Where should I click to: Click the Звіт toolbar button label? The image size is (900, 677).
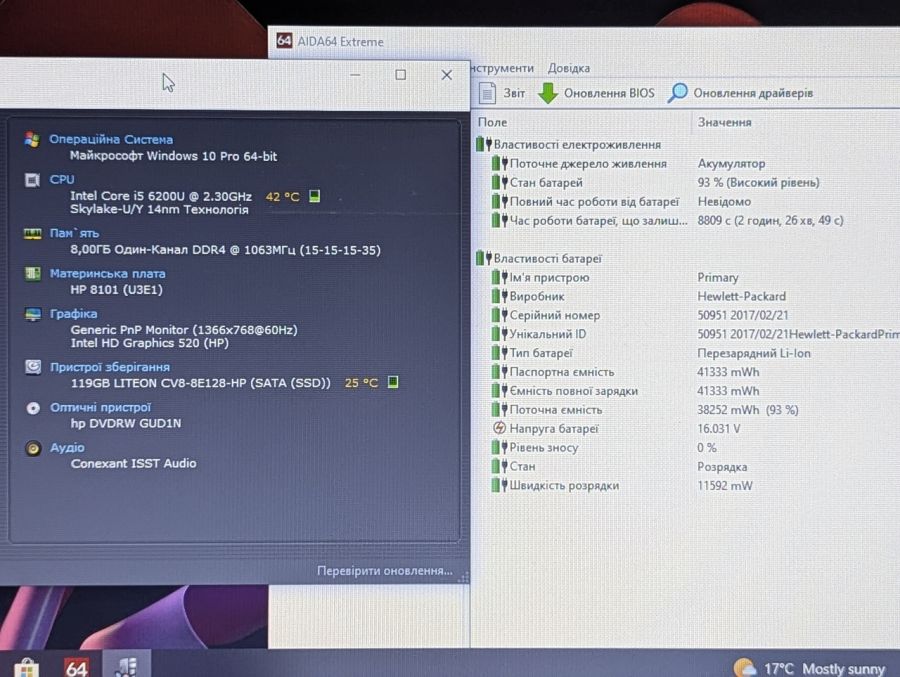(514, 93)
